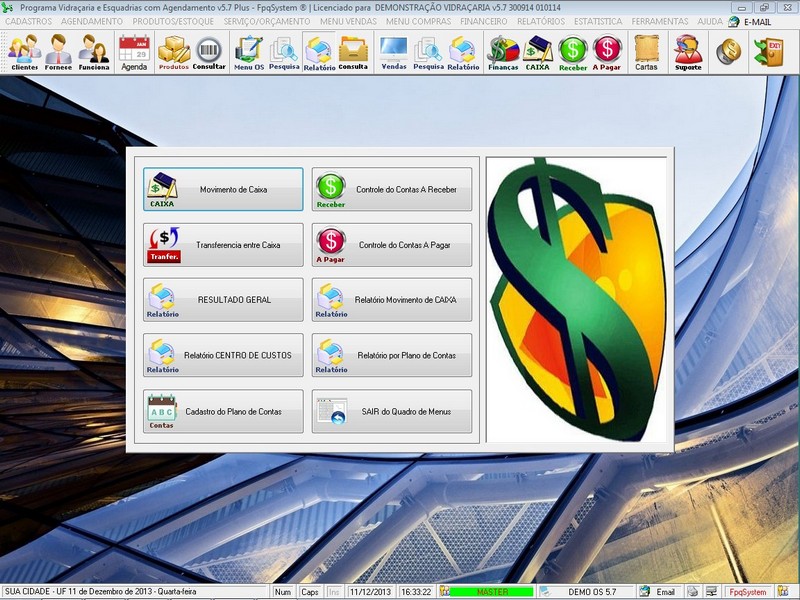Screen dimensions: 800x600
Task: Open the Clientes toolbar icon
Action: pyautogui.click(x=24, y=52)
